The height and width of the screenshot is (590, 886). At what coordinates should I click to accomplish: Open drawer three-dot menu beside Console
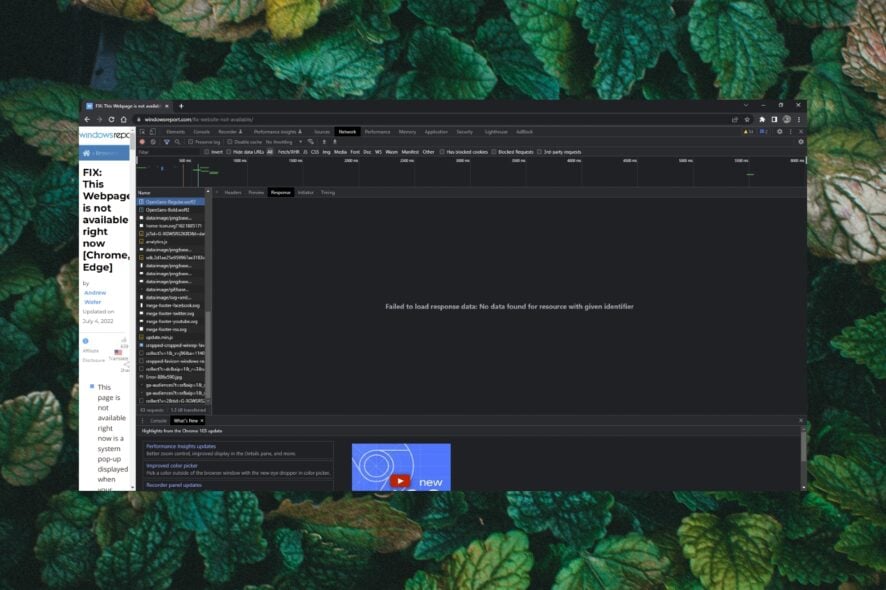coord(142,421)
